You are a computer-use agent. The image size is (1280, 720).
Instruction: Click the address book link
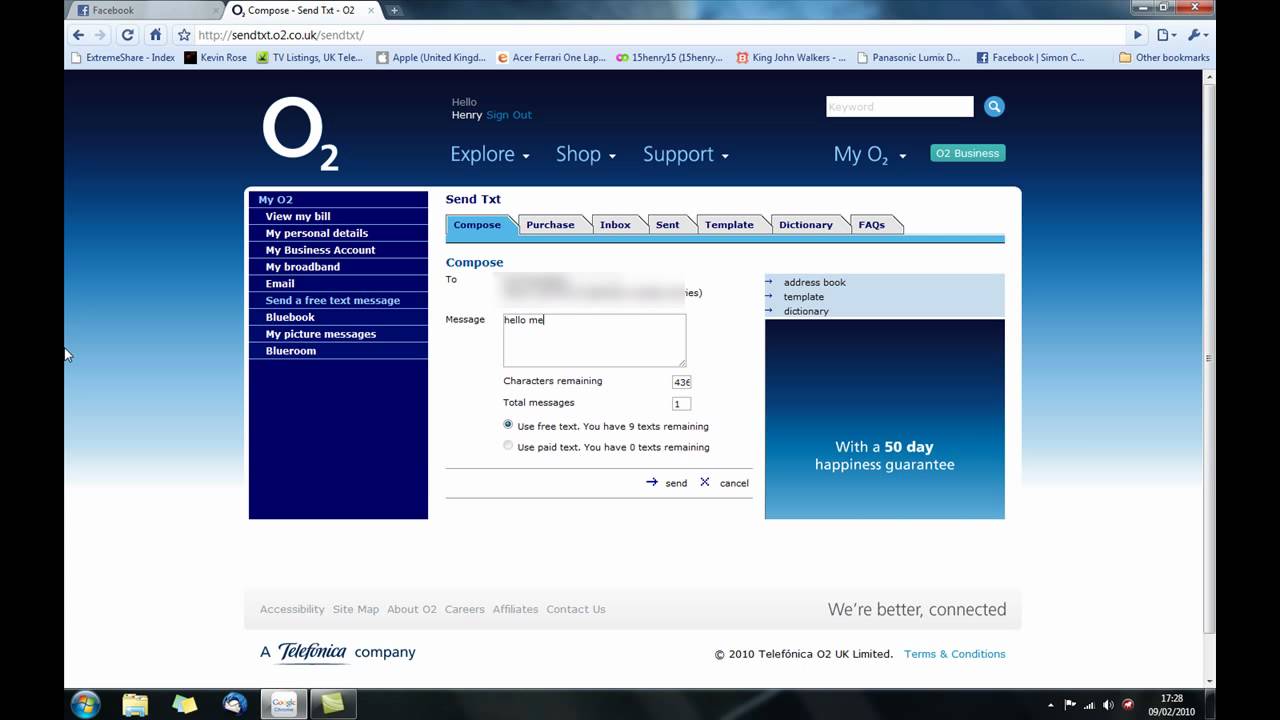814,282
